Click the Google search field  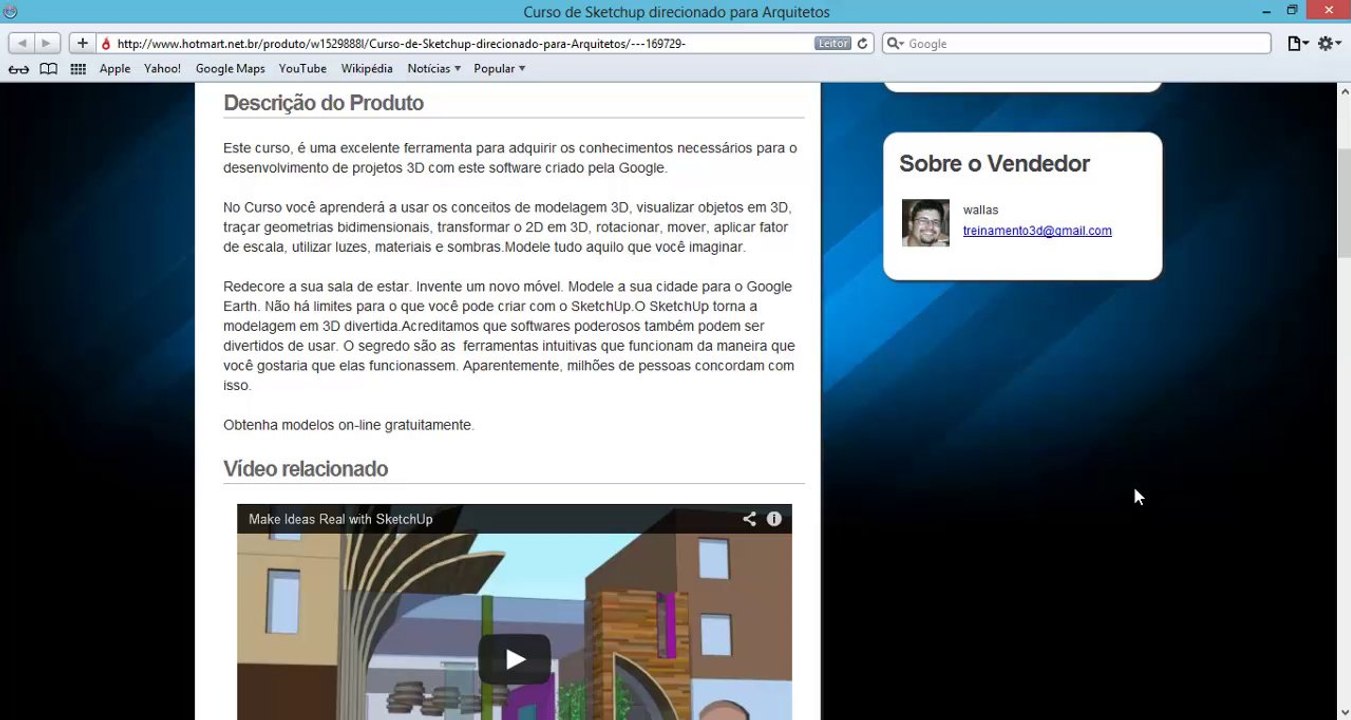point(1076,44)
